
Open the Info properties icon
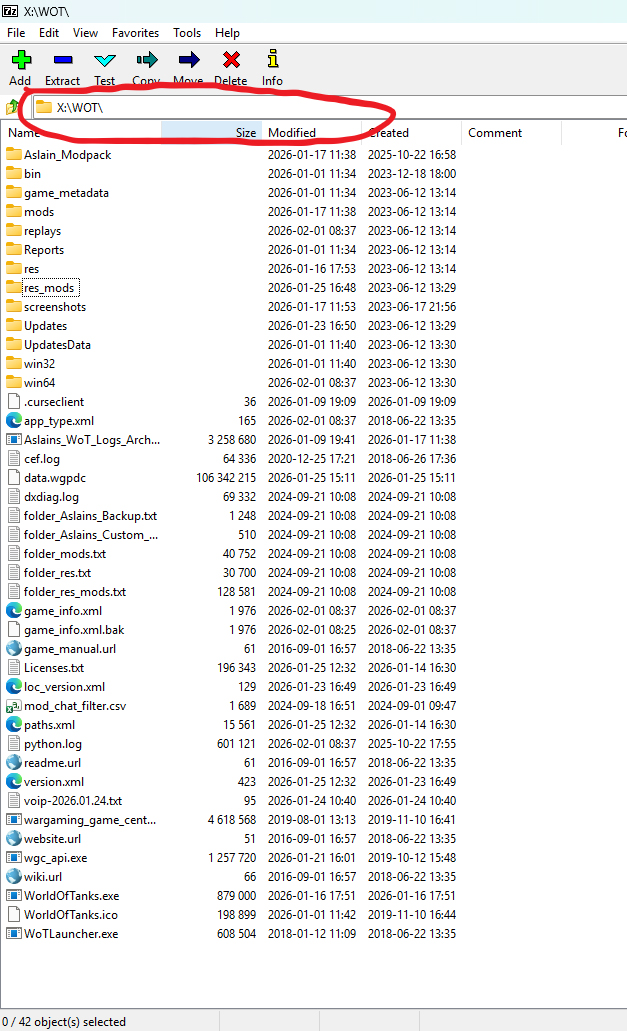click(272, 61)
